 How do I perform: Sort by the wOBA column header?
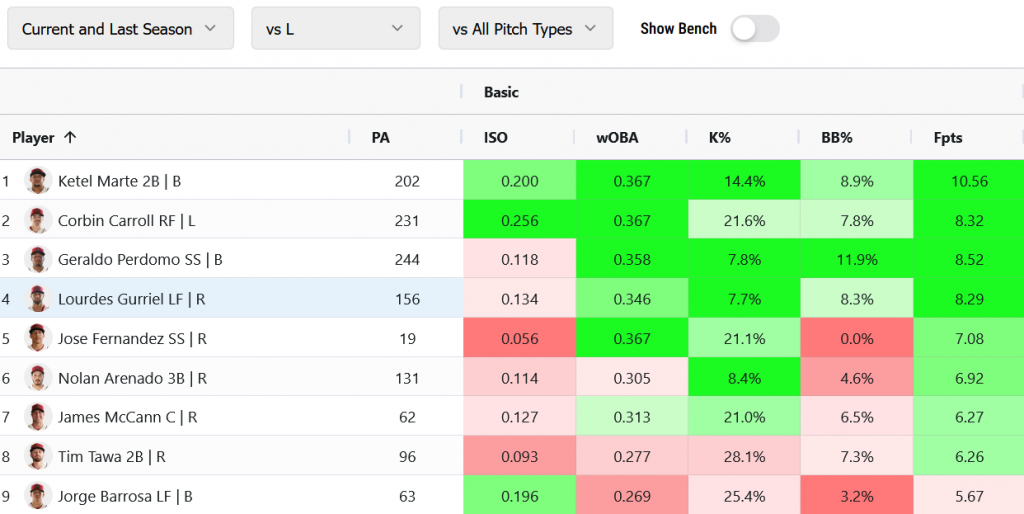click(x=617, y=138)
